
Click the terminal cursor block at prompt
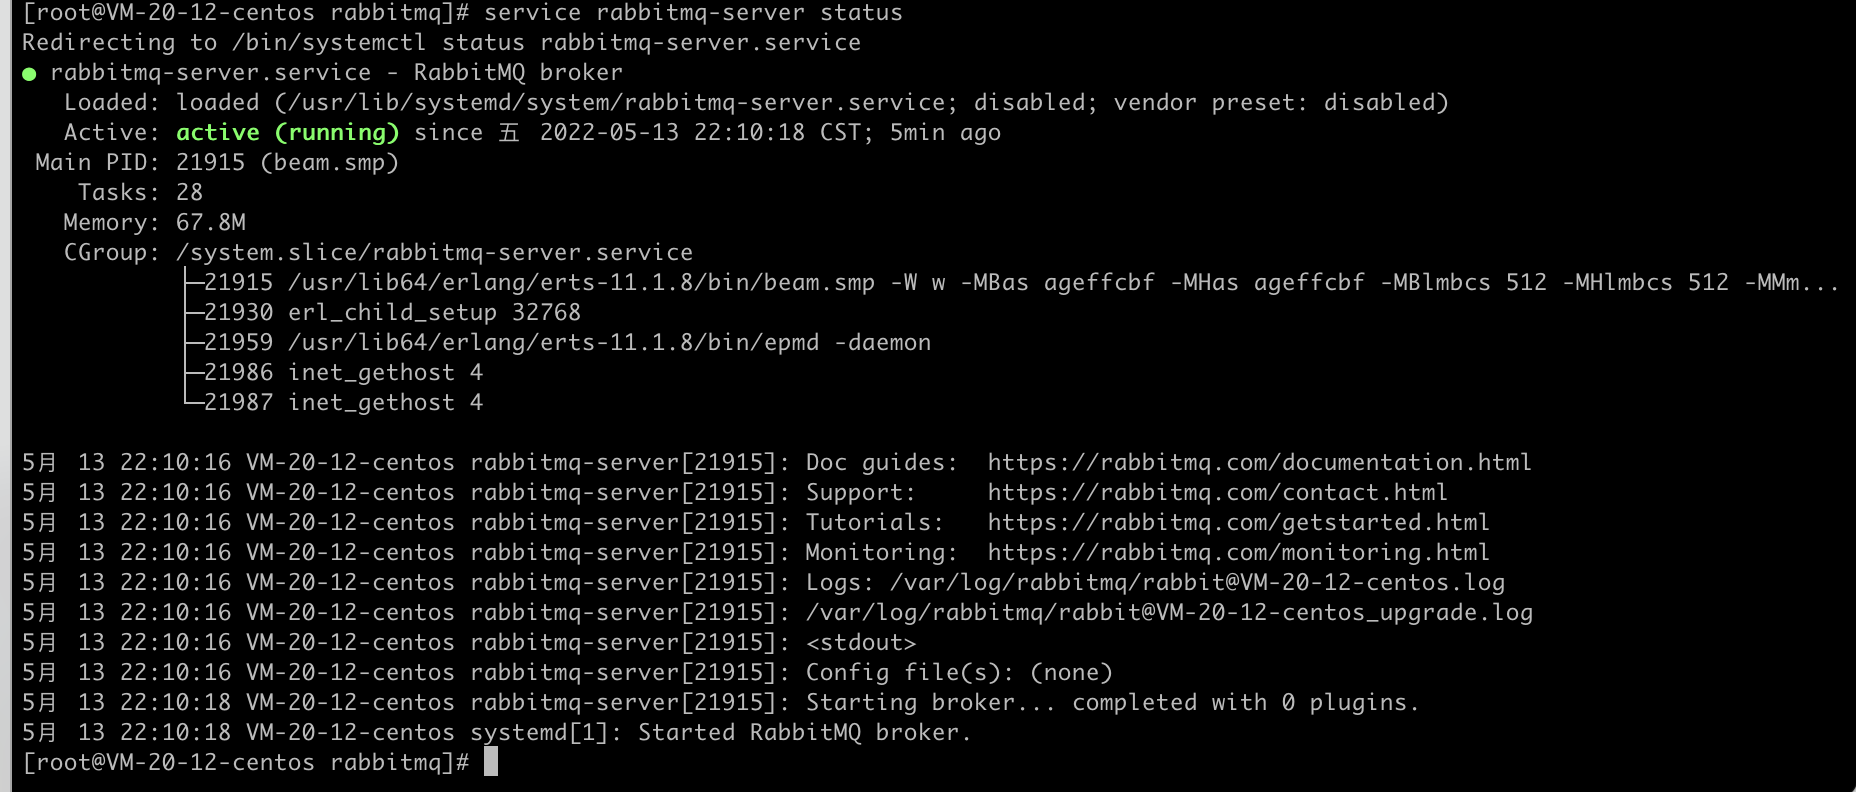491,762
